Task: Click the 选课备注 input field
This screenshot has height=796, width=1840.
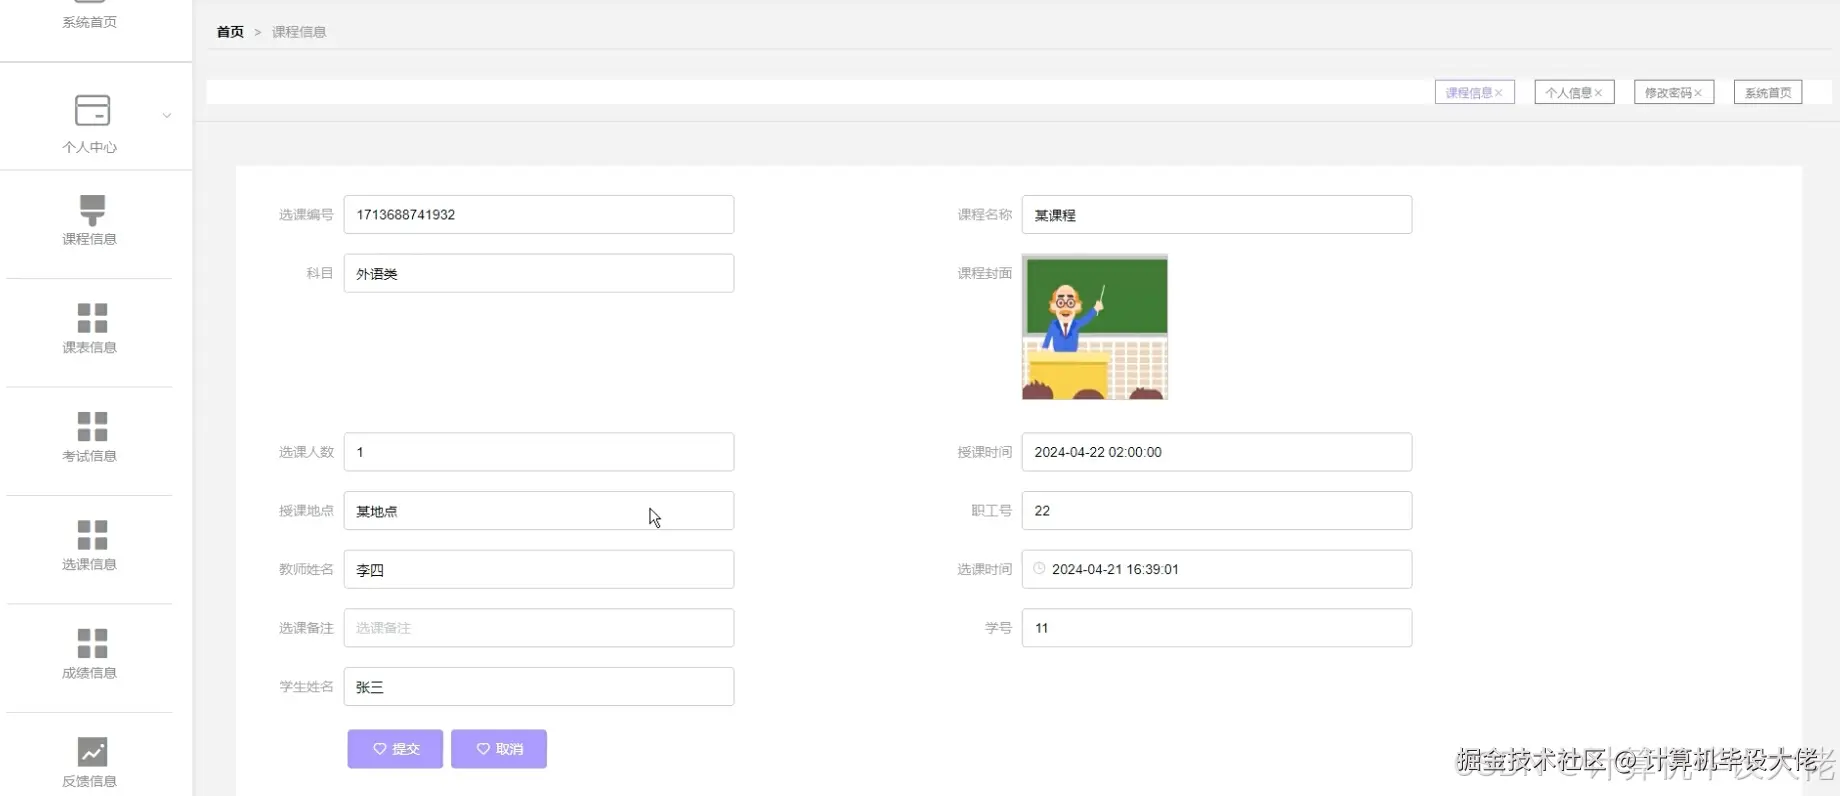Action: tap(539, 628)
